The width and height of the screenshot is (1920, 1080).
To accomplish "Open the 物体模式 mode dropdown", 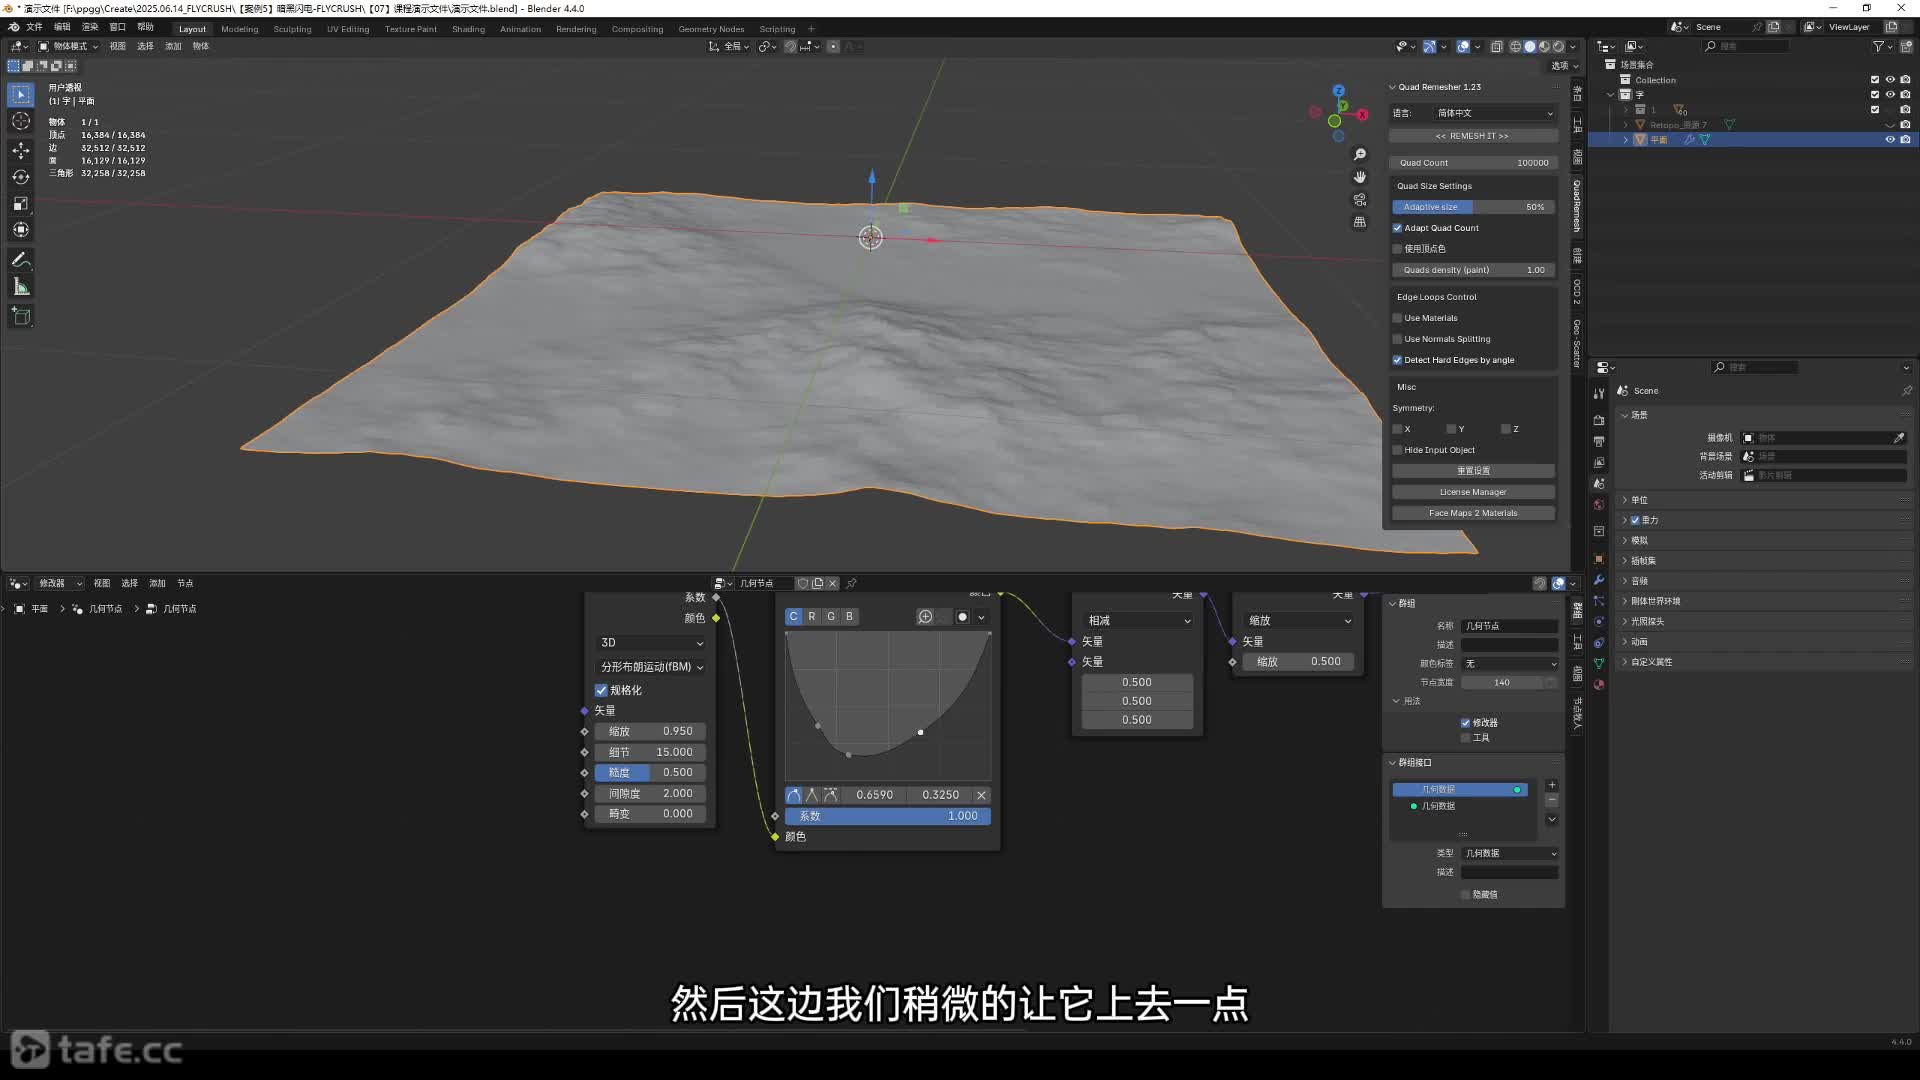I will [x=68, y=46].
